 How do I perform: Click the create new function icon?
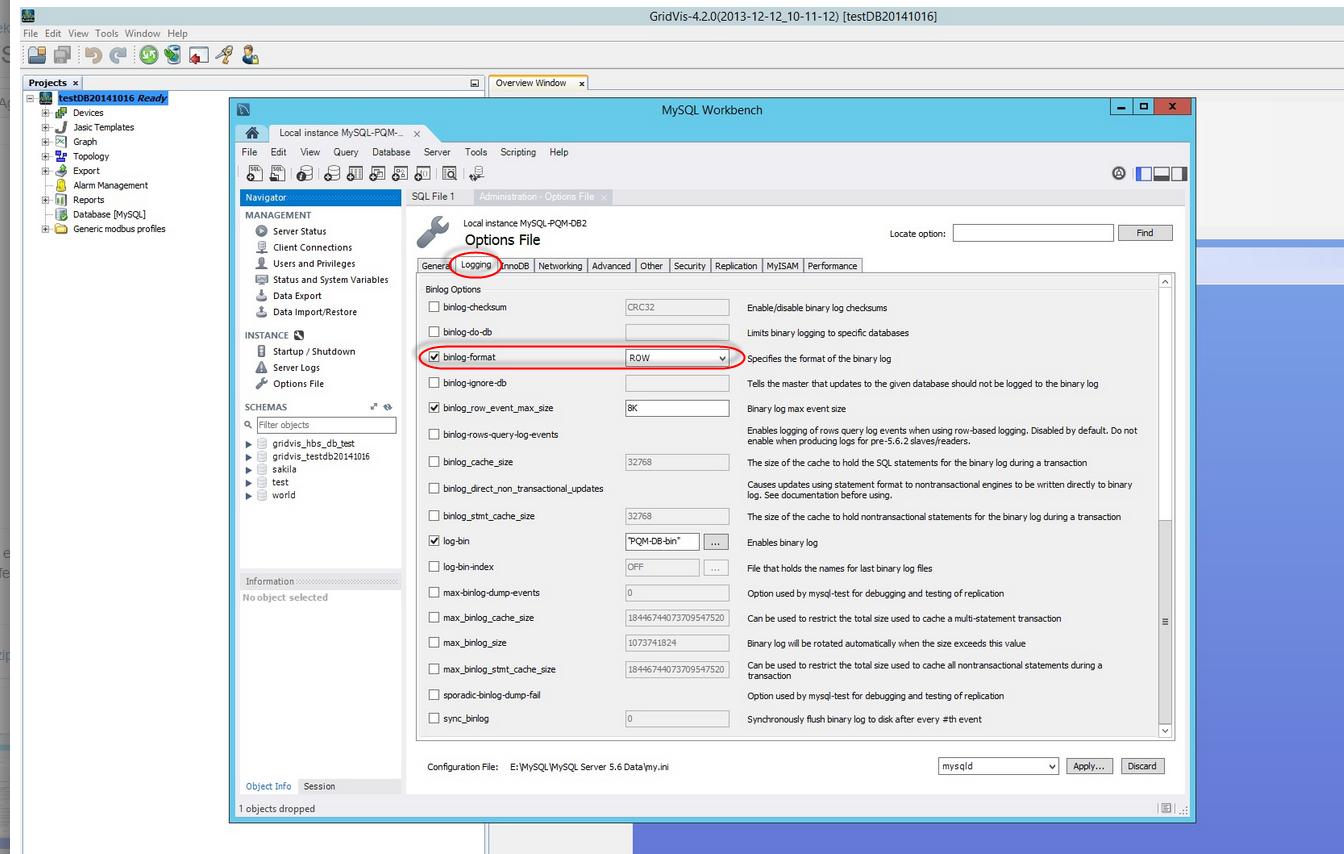[423, 174]
